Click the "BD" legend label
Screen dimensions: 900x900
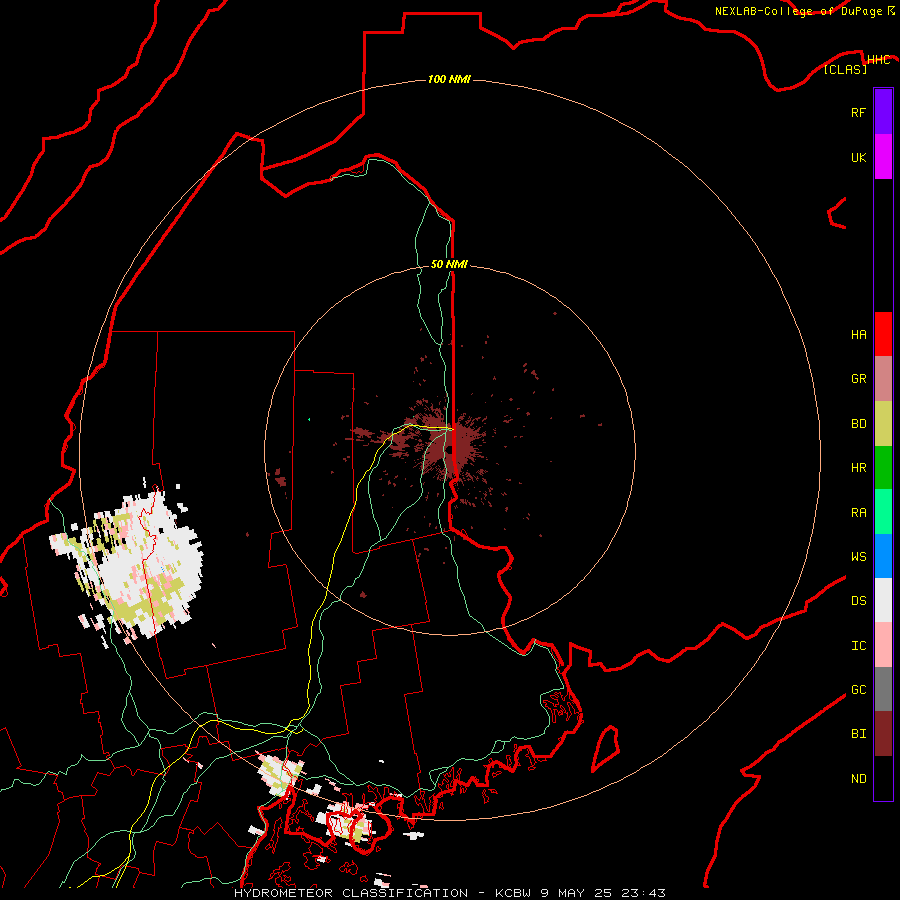pos(858,424)
